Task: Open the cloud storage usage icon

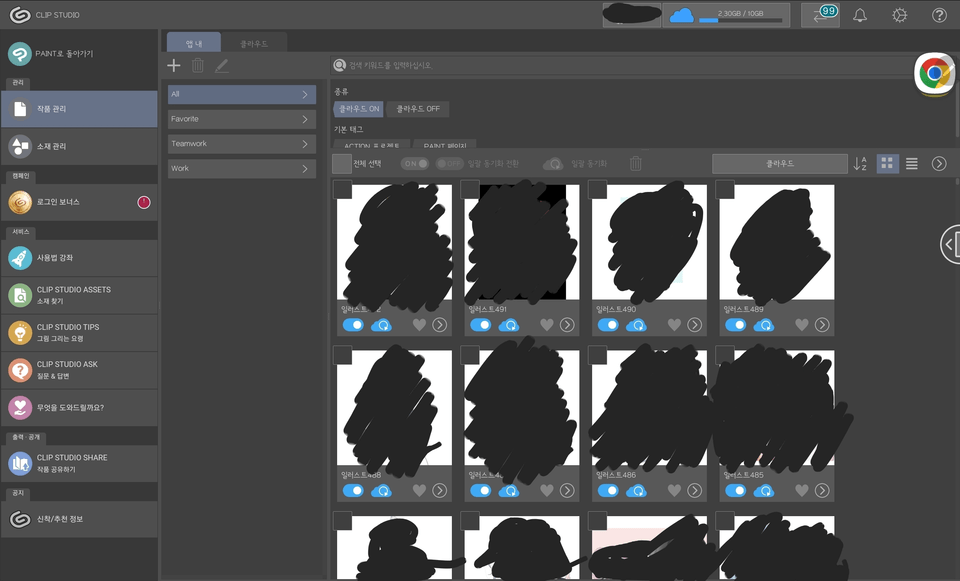Action: (681, 15)
